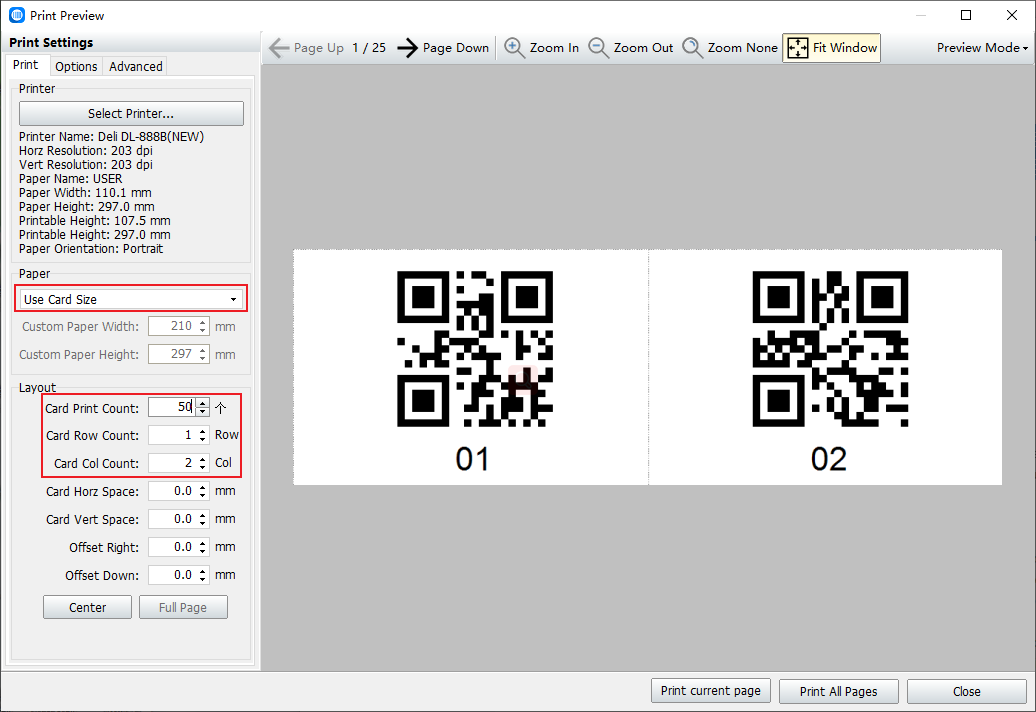The width and height of the screenshot is (1036, 712).
Task: Open the Advanced tab
Action: (x=135, y=66)
